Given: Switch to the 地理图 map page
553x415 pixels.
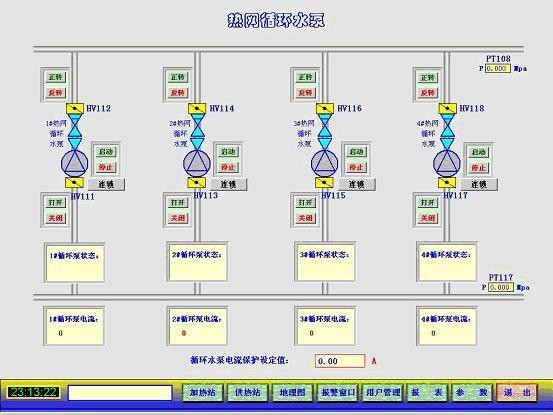Looking at the screenshot, I should (292, 392).
